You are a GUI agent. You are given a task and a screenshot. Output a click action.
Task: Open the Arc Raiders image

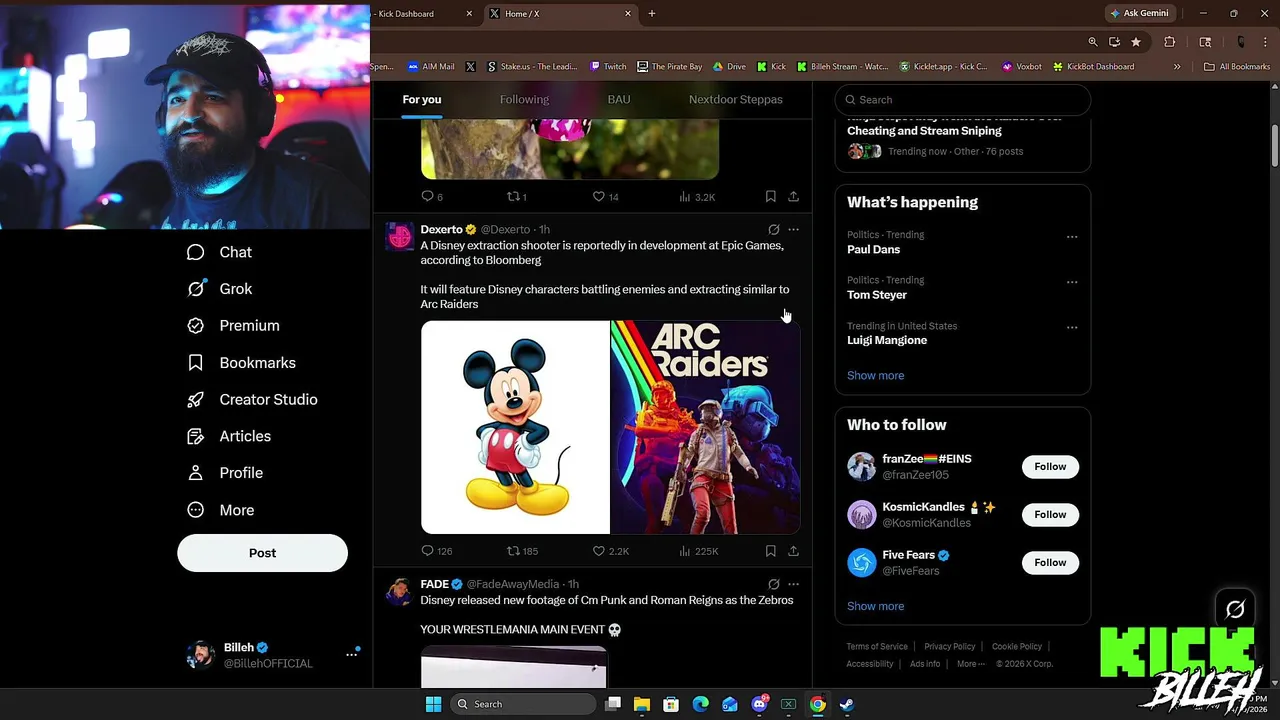(705, 427)
